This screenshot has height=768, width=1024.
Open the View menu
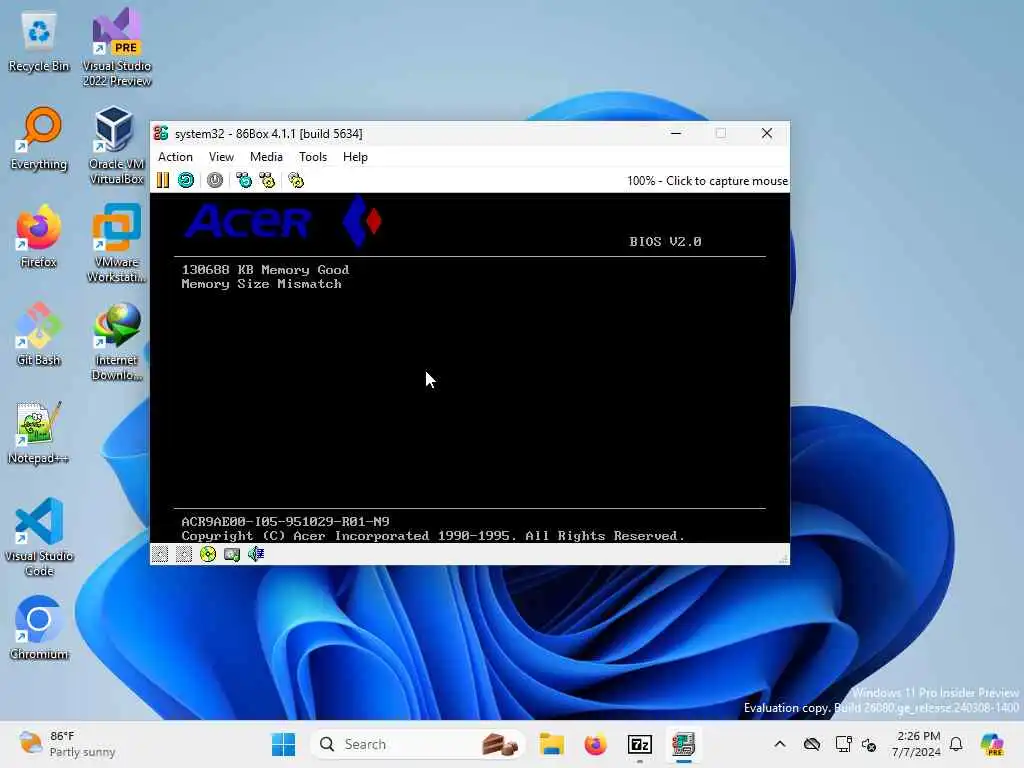(221, 157)
